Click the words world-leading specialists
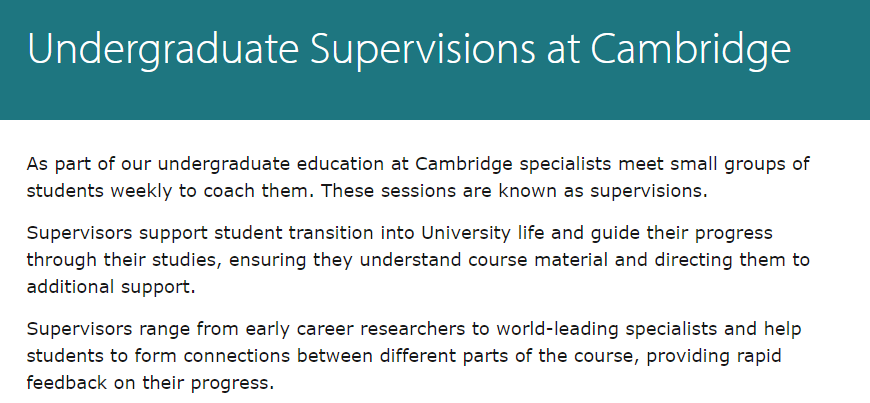Viewport: 870px width, 403px height. (607, 329)
